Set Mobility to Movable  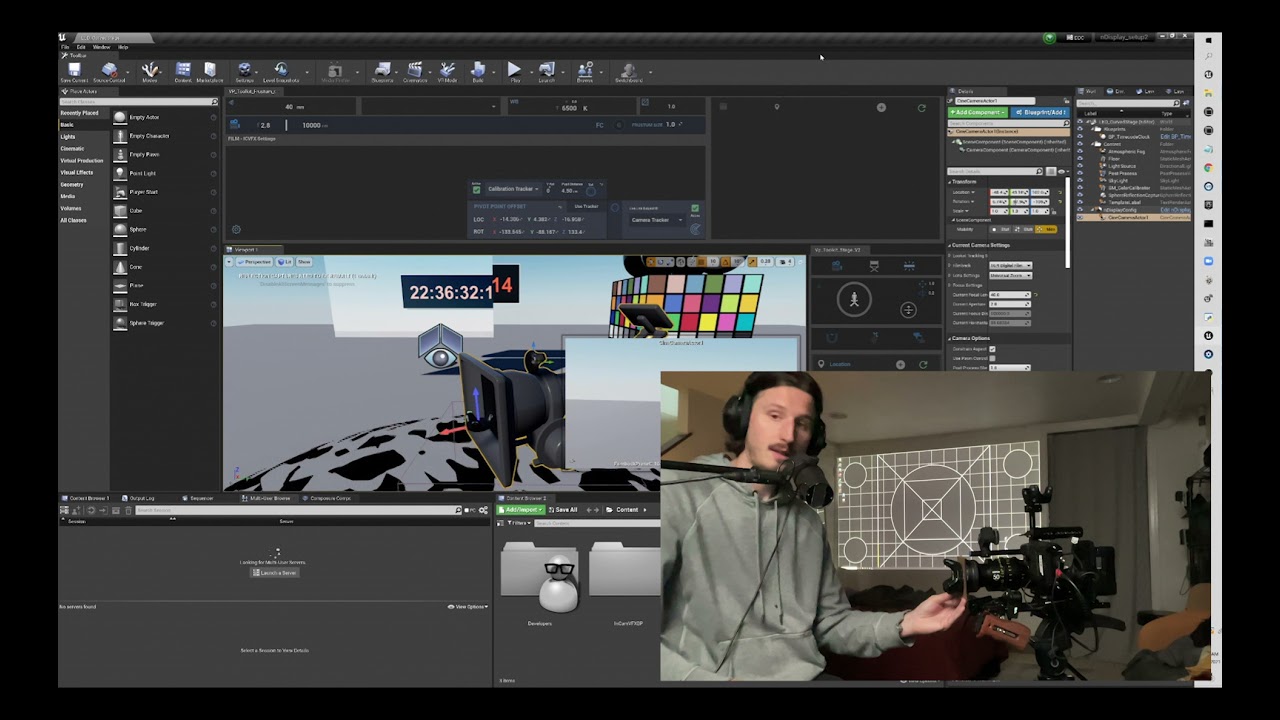(1044, 229)
